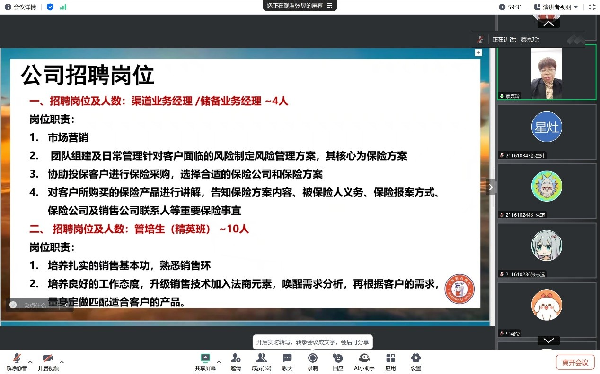Open the chat panel
The width and height of the screenshot is (600, 374).
(x=287, y=361)
